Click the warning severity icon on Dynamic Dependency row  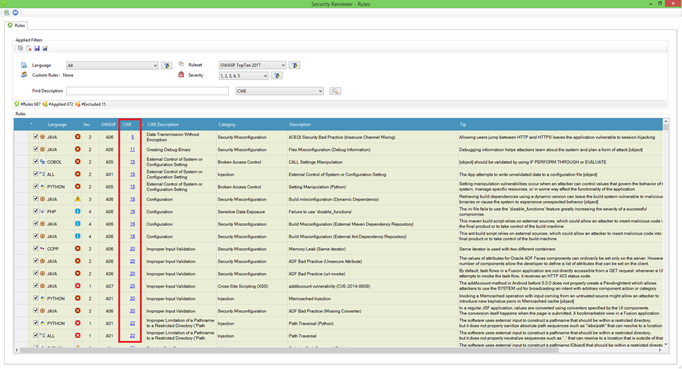[x=77, y=199]
